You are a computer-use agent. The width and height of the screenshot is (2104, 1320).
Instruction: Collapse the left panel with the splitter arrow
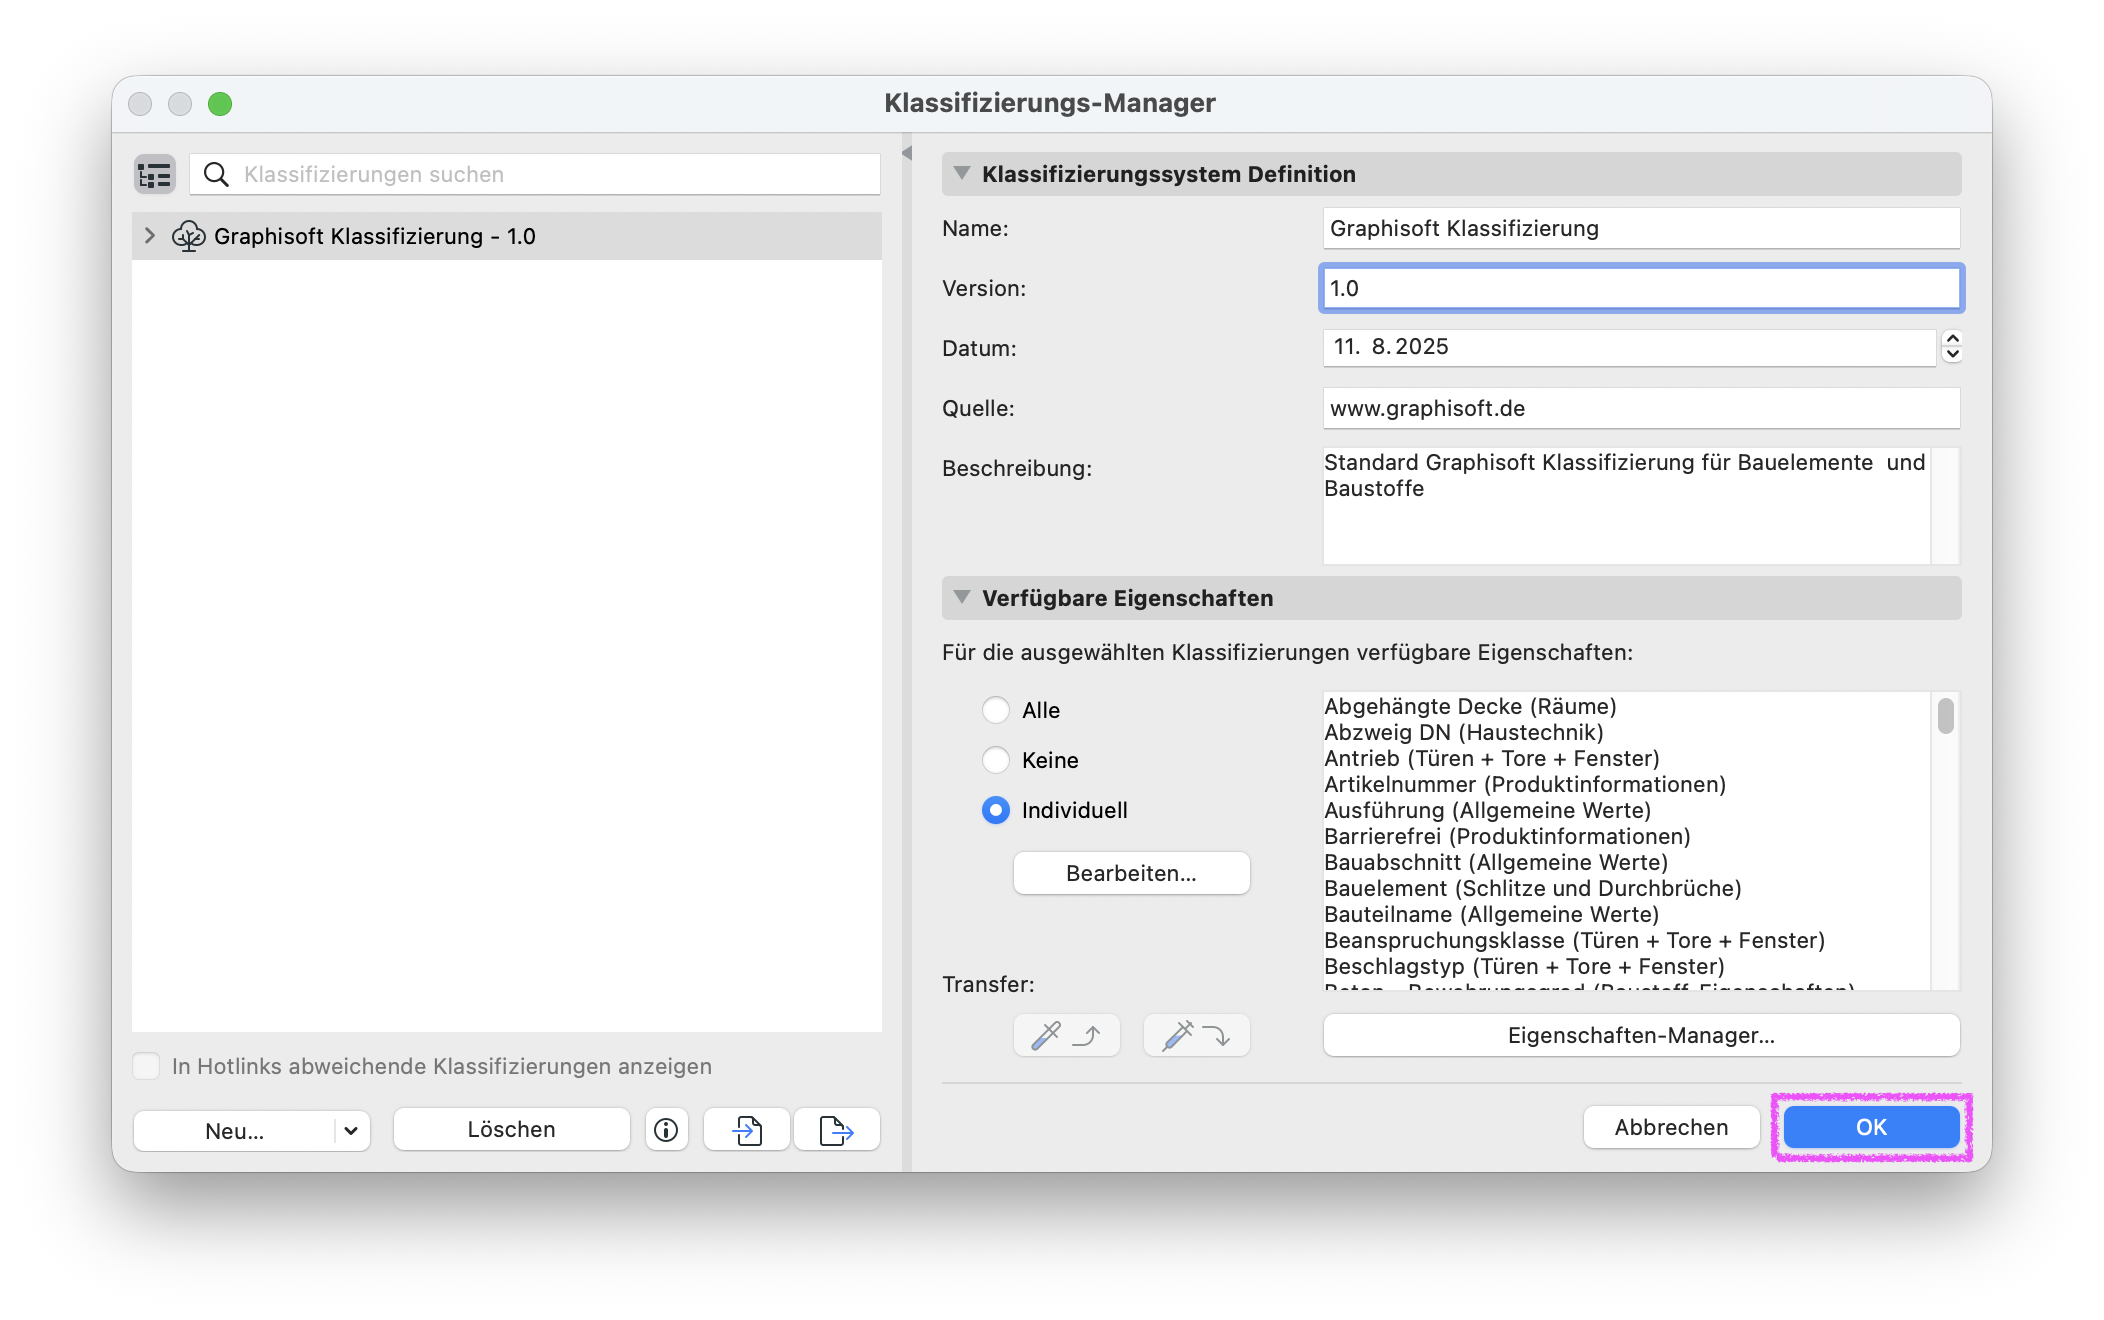pos(907,153)
